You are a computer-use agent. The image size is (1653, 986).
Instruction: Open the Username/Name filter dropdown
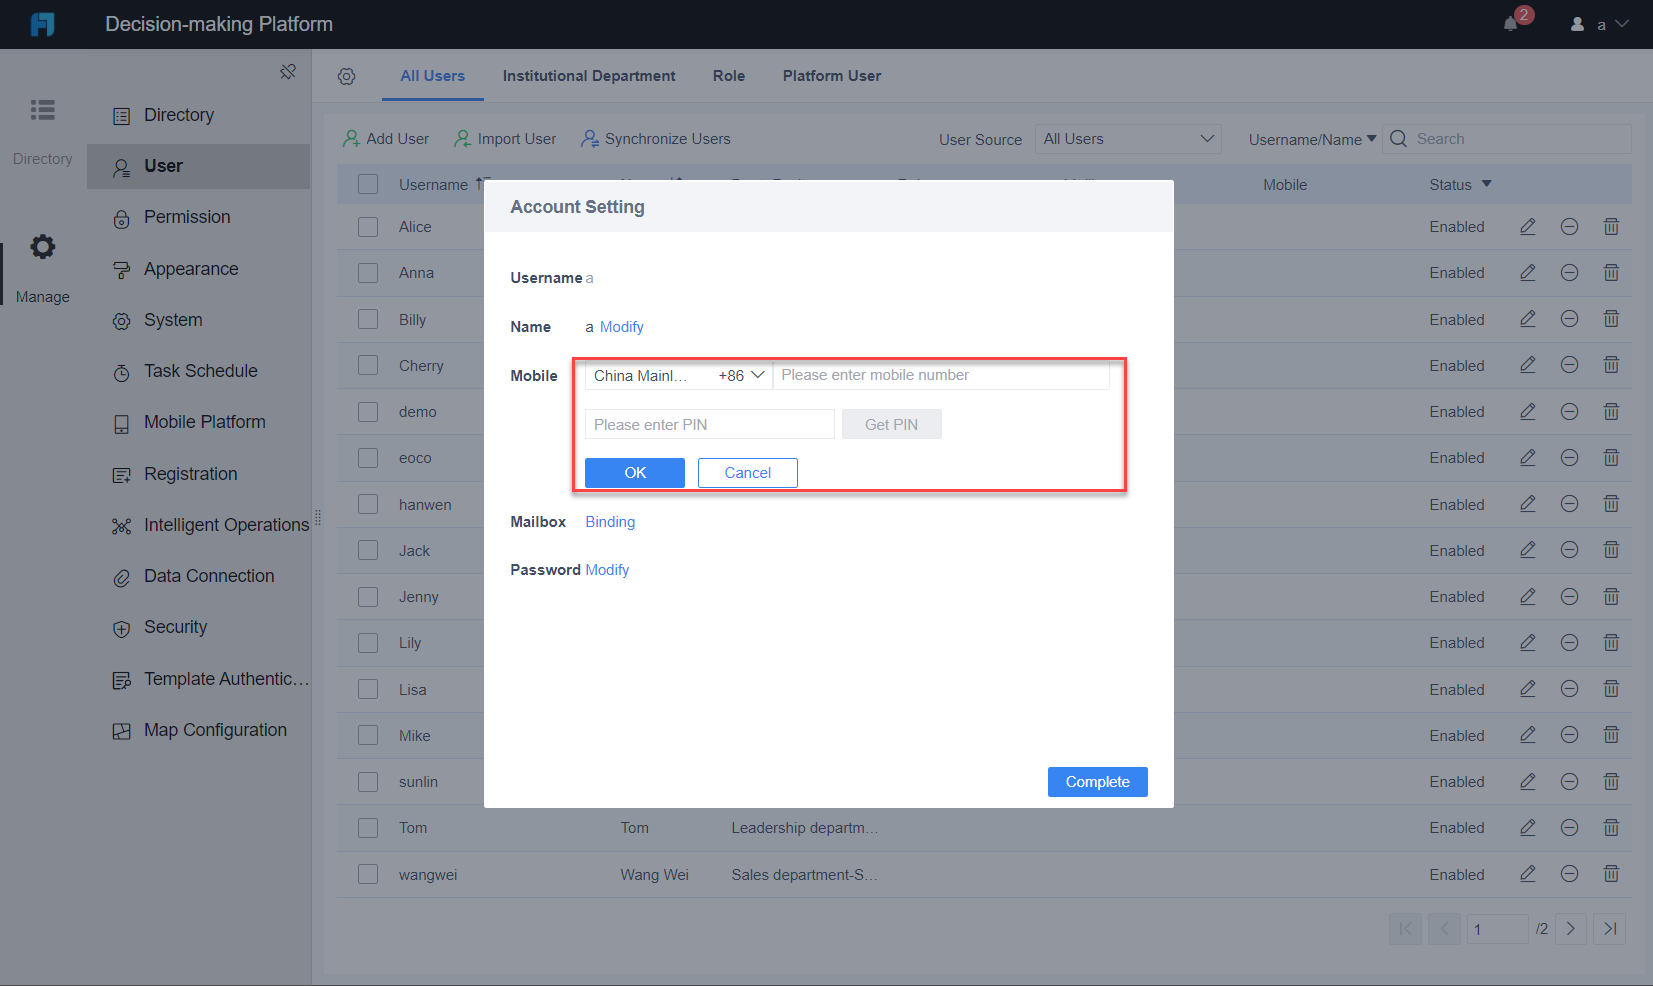point(1311,139)
